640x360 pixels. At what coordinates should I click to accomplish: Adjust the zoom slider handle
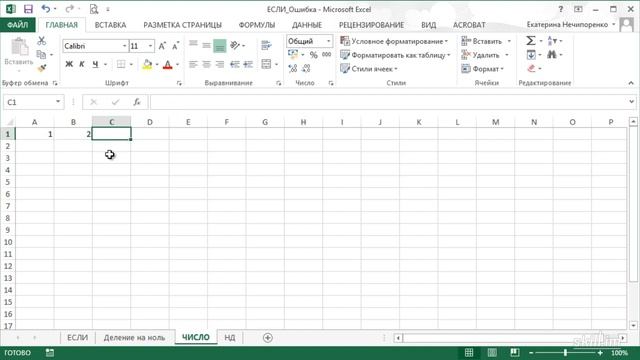[565, 352]
